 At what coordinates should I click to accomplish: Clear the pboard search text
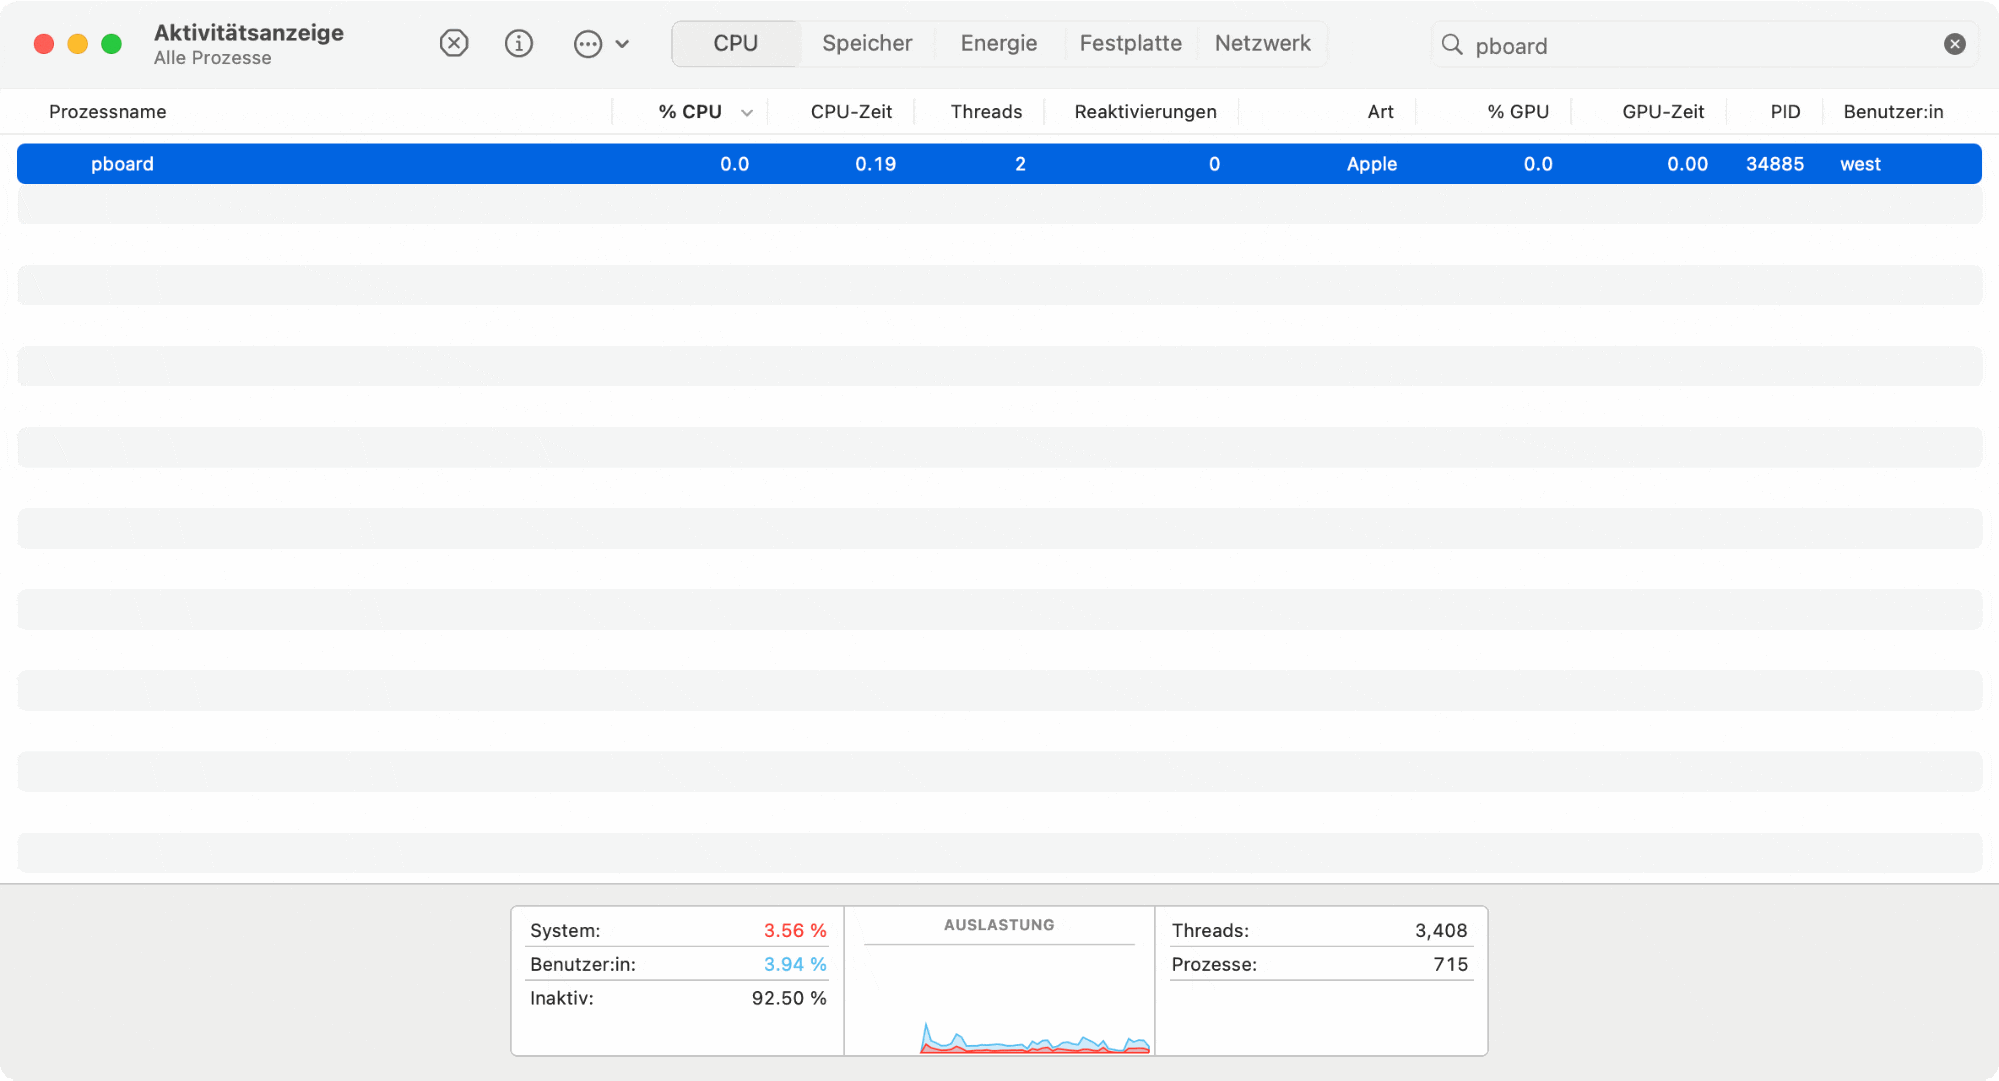coord(1955,44)
